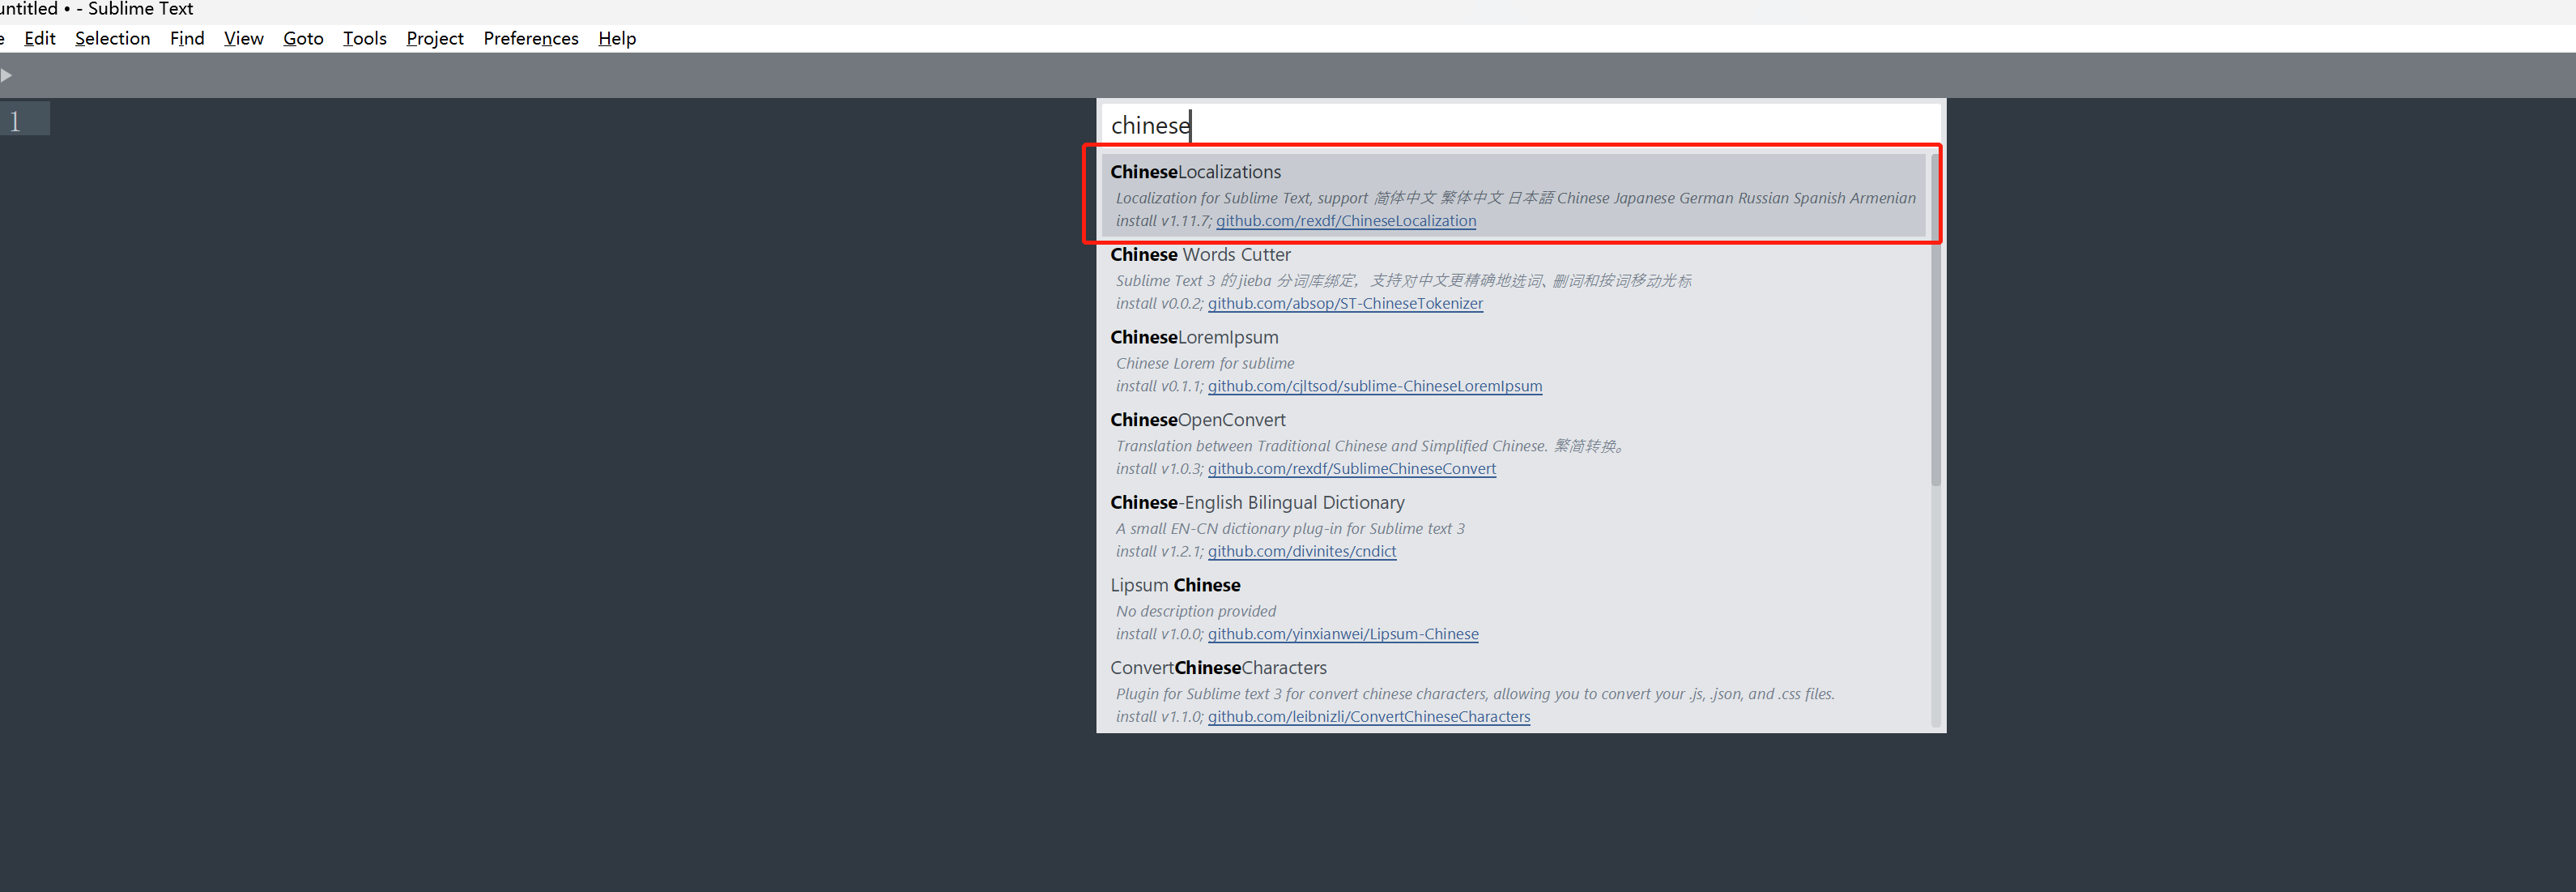Open the Preferences menu

click(x=531, y=38)
